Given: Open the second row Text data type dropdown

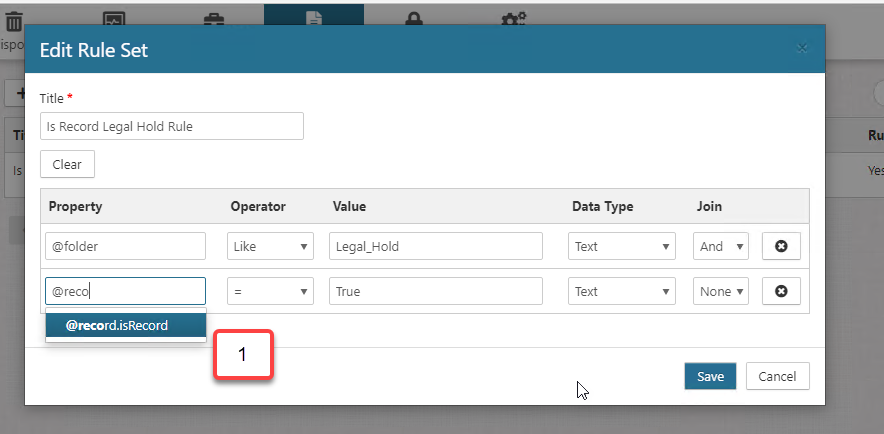Looking at the screenshot, I should (x=622, y=291).
